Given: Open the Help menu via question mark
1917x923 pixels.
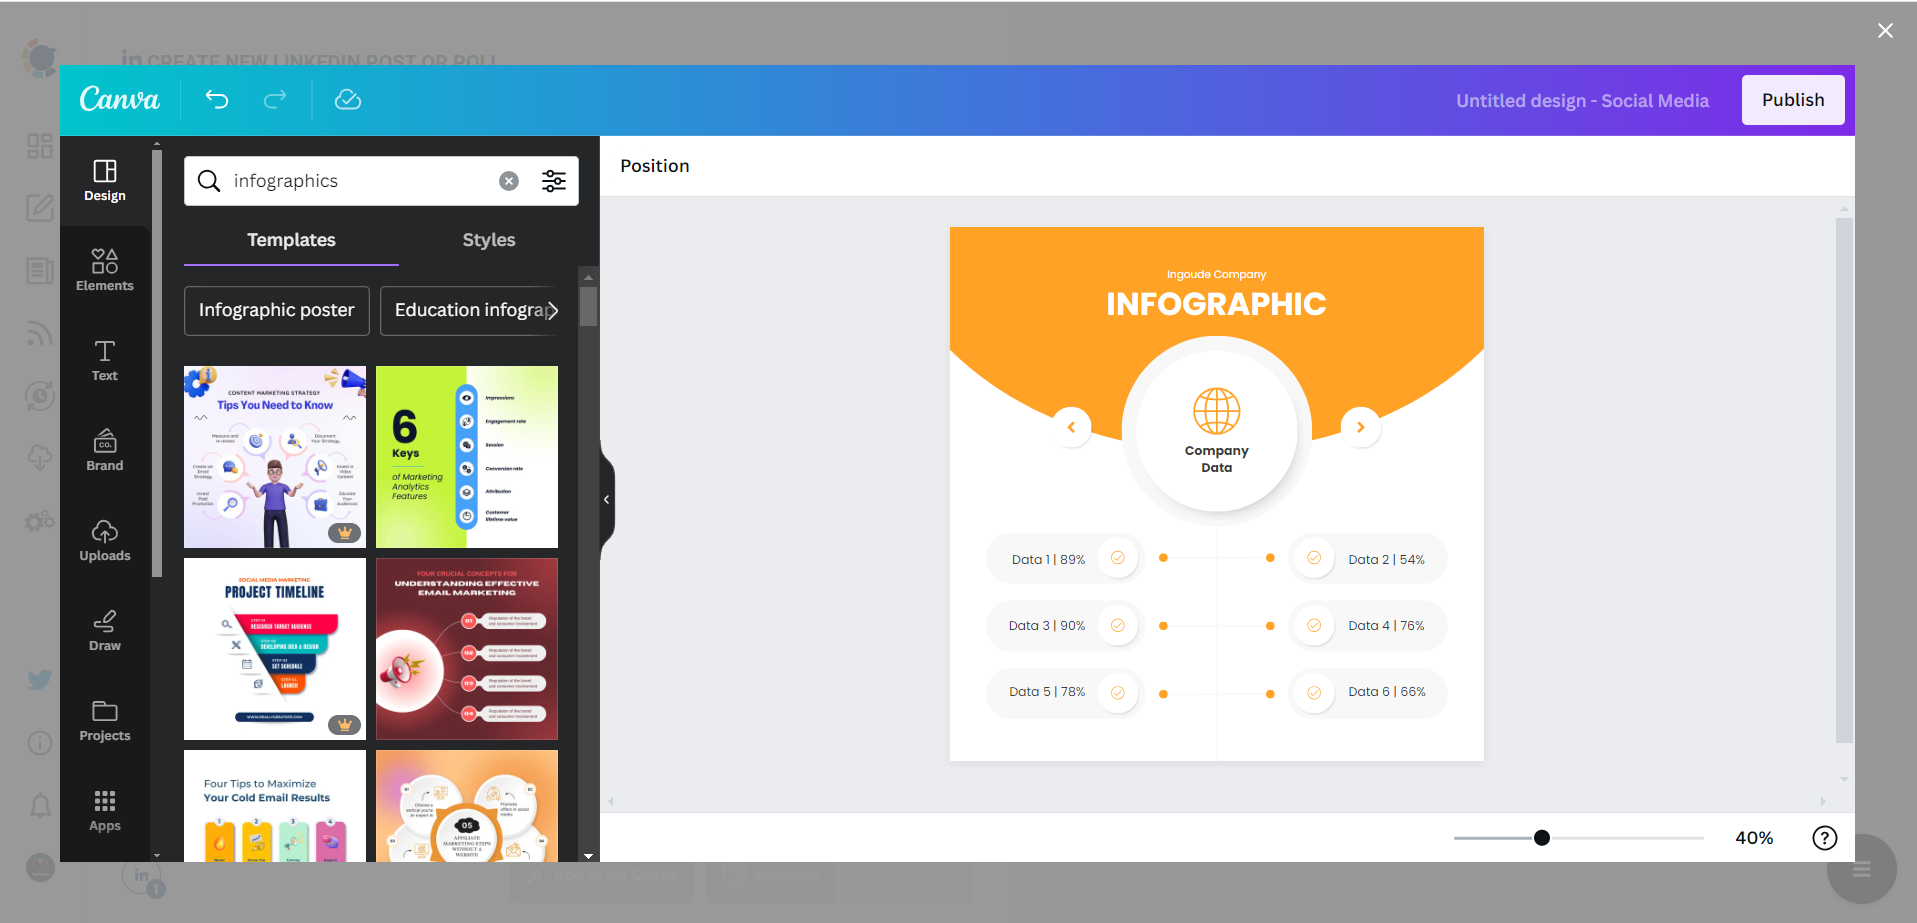Looking at the screenshot, I should click(x=1824, y=838).
